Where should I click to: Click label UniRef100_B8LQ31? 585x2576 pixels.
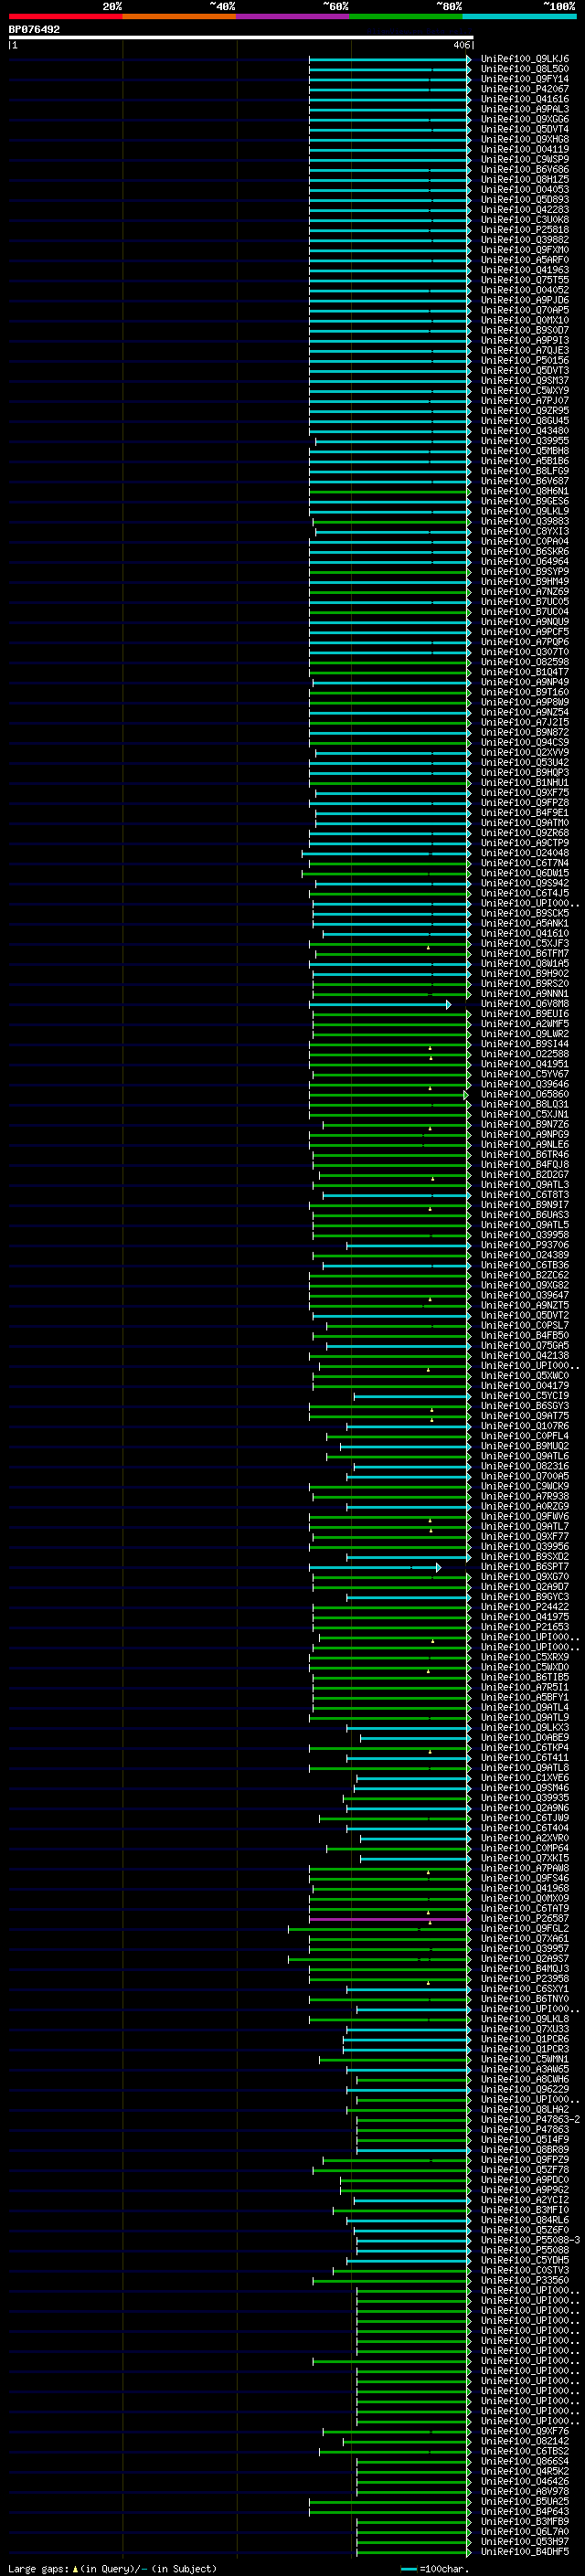(524, 1105)
